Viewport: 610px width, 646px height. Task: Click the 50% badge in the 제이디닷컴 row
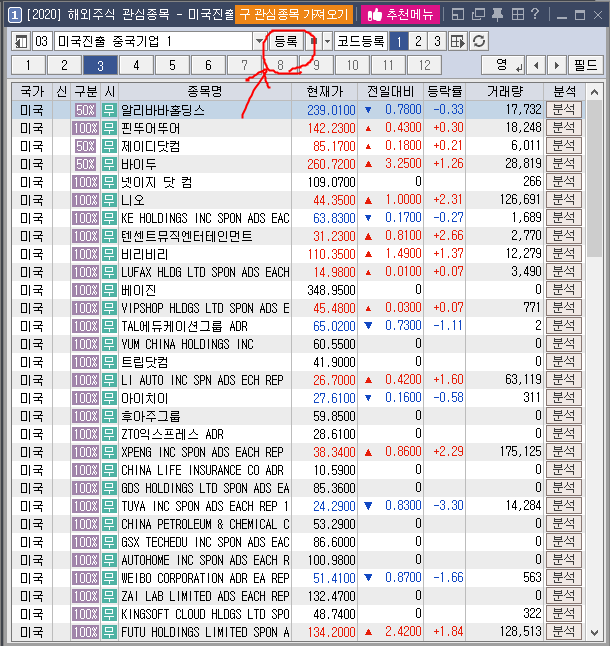coord(86,146)
